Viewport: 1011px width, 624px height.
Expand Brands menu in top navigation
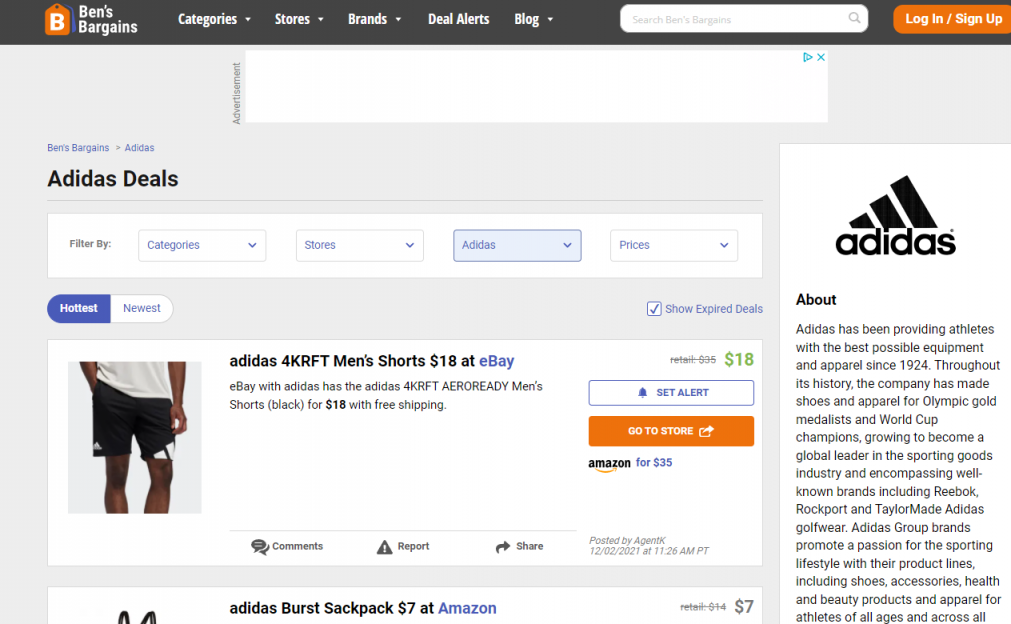point(375,19)
